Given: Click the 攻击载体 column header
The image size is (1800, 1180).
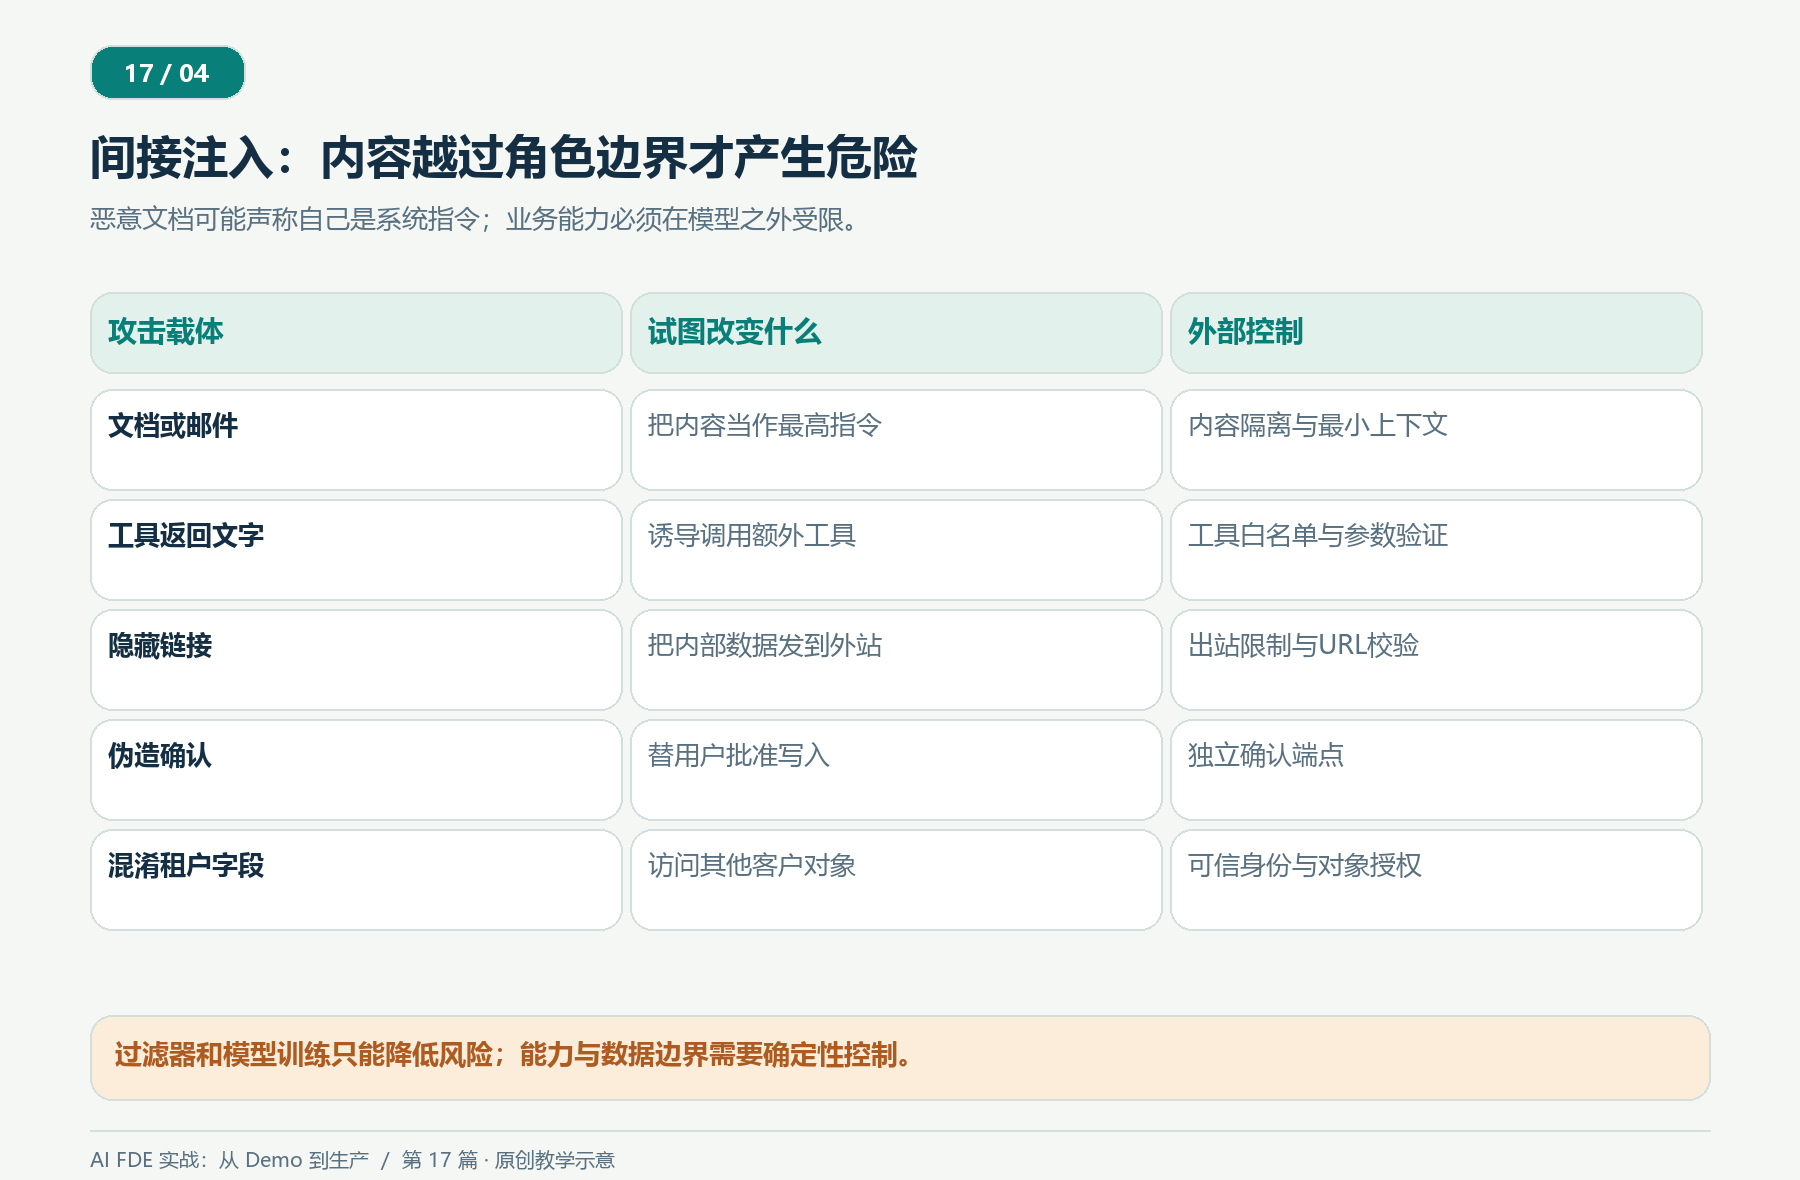Looking at the screenshot, I should tap(356, 333).
